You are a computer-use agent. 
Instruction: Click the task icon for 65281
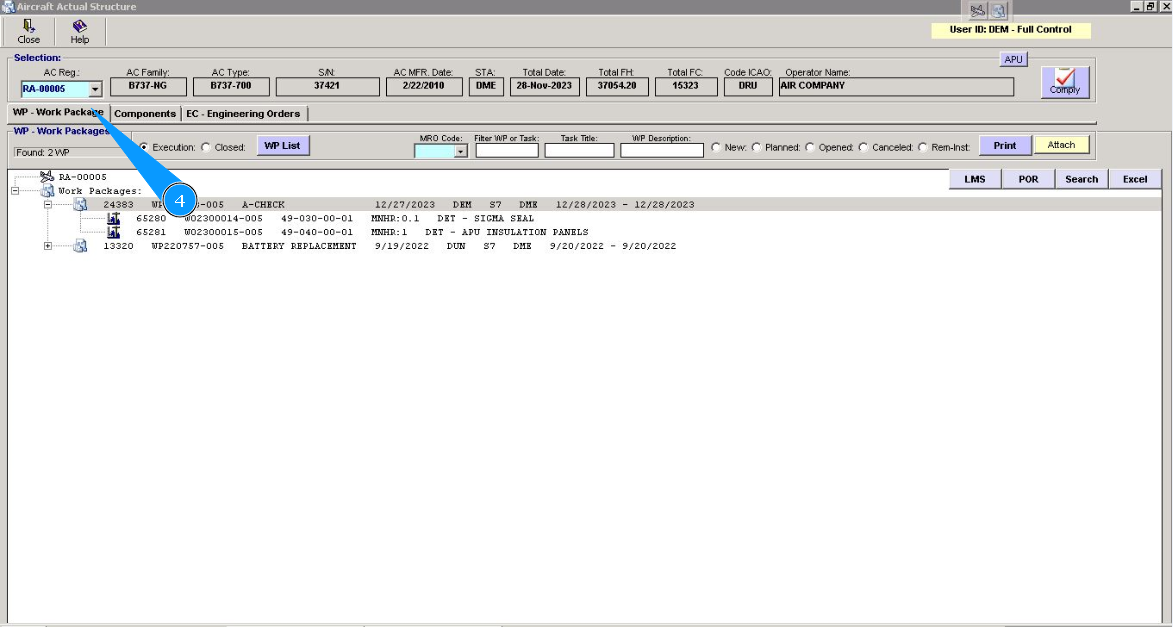pyautogui.click(x=113, y=232)
